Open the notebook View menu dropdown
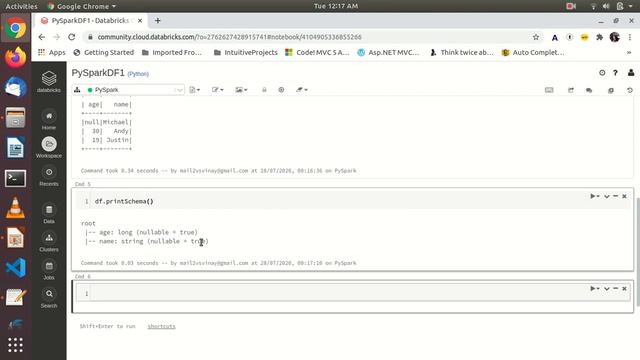The width and height of the screenshot is (640, 360). click(241, 90)
